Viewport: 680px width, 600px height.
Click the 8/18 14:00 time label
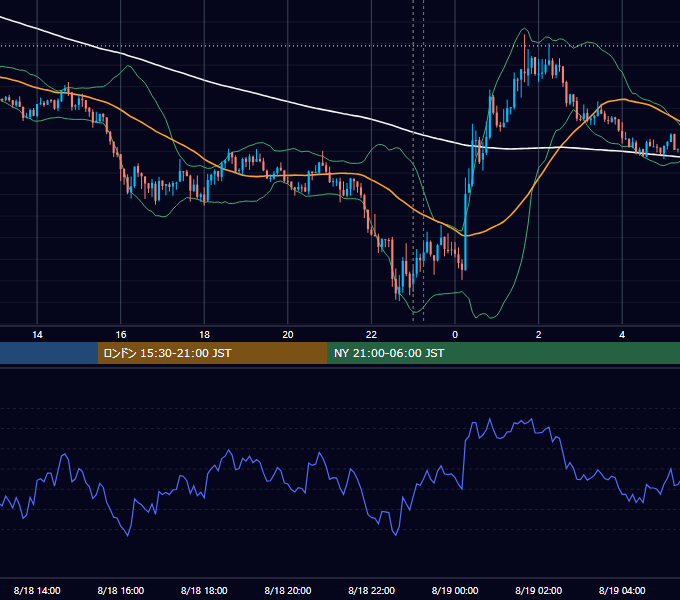coord(37,590)
